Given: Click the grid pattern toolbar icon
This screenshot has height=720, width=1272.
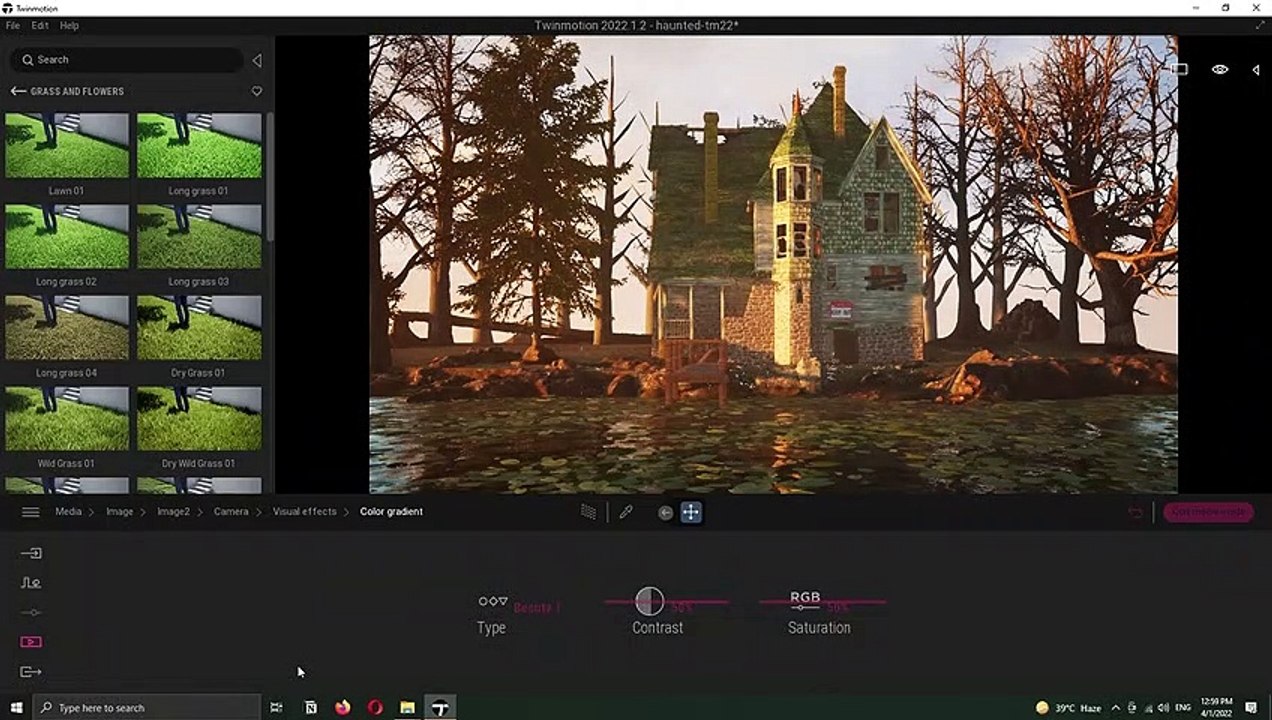Looking at the screenshot, I should [x=589, y=512].
